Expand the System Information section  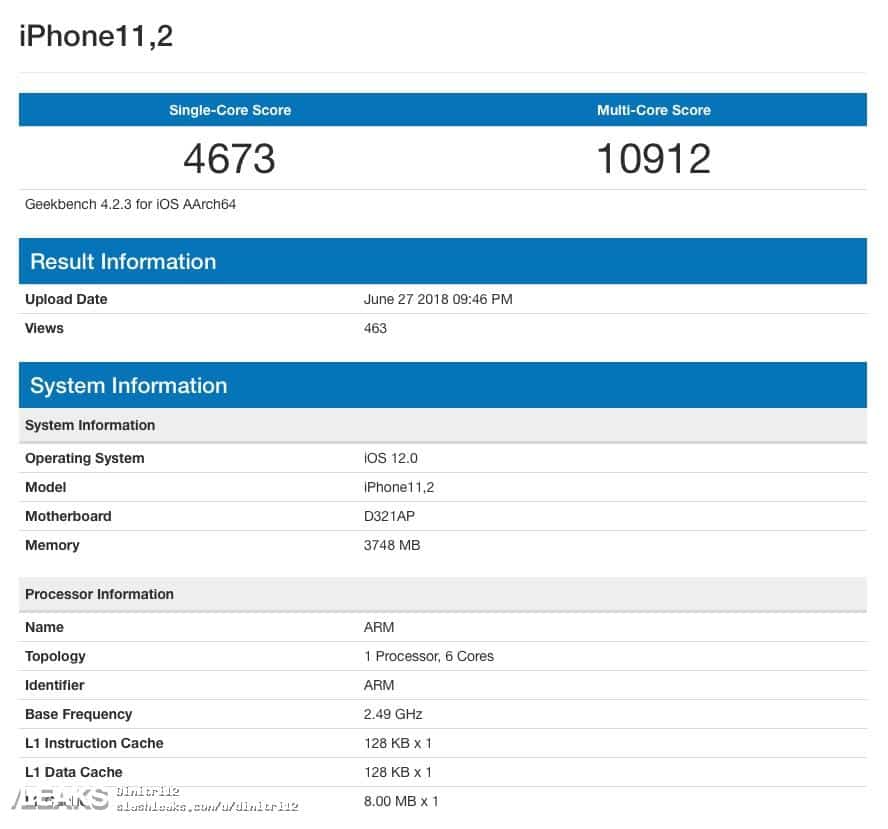click(128, 385)
